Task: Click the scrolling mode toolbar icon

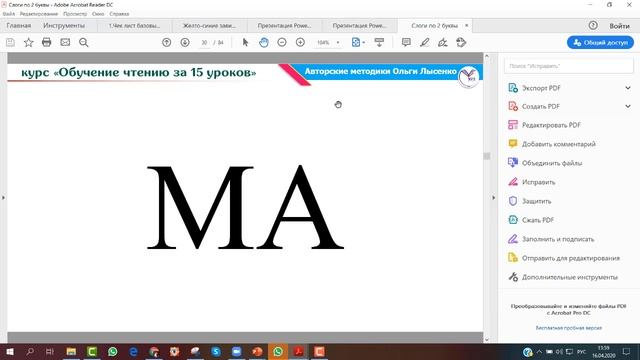Action: coord(379,42)
